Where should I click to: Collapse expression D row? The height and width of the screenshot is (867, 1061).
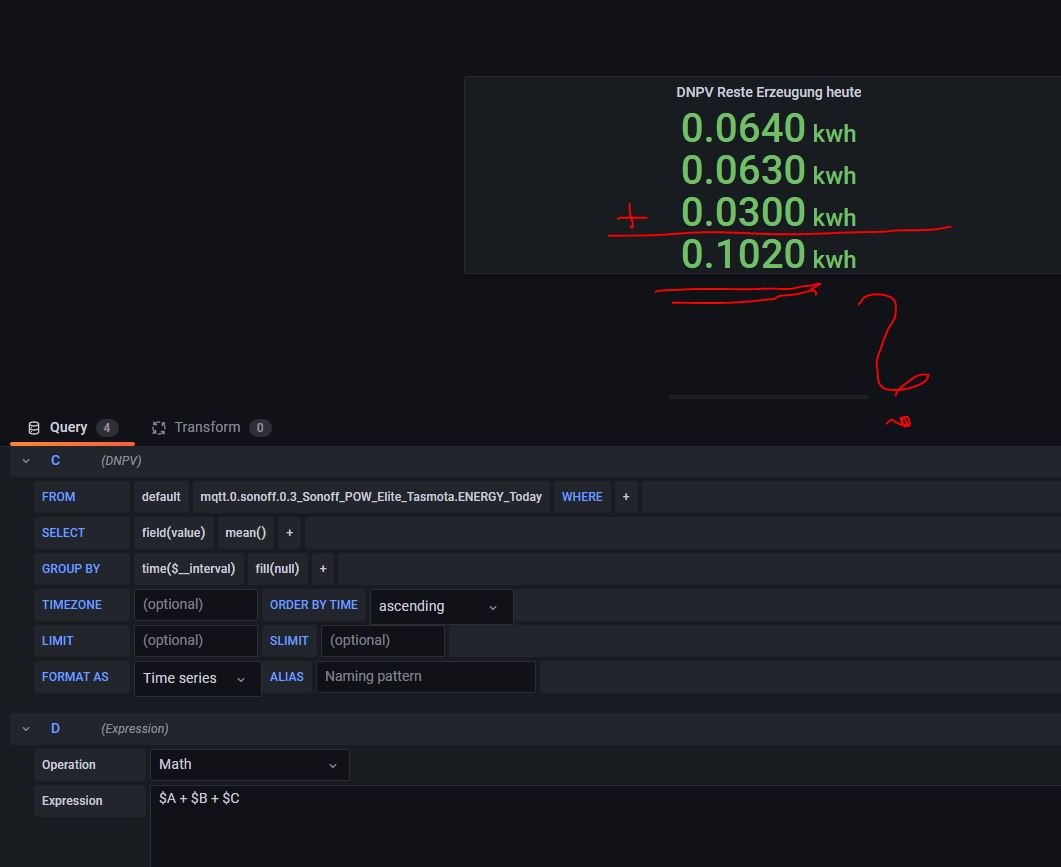[x=26, y=729]
